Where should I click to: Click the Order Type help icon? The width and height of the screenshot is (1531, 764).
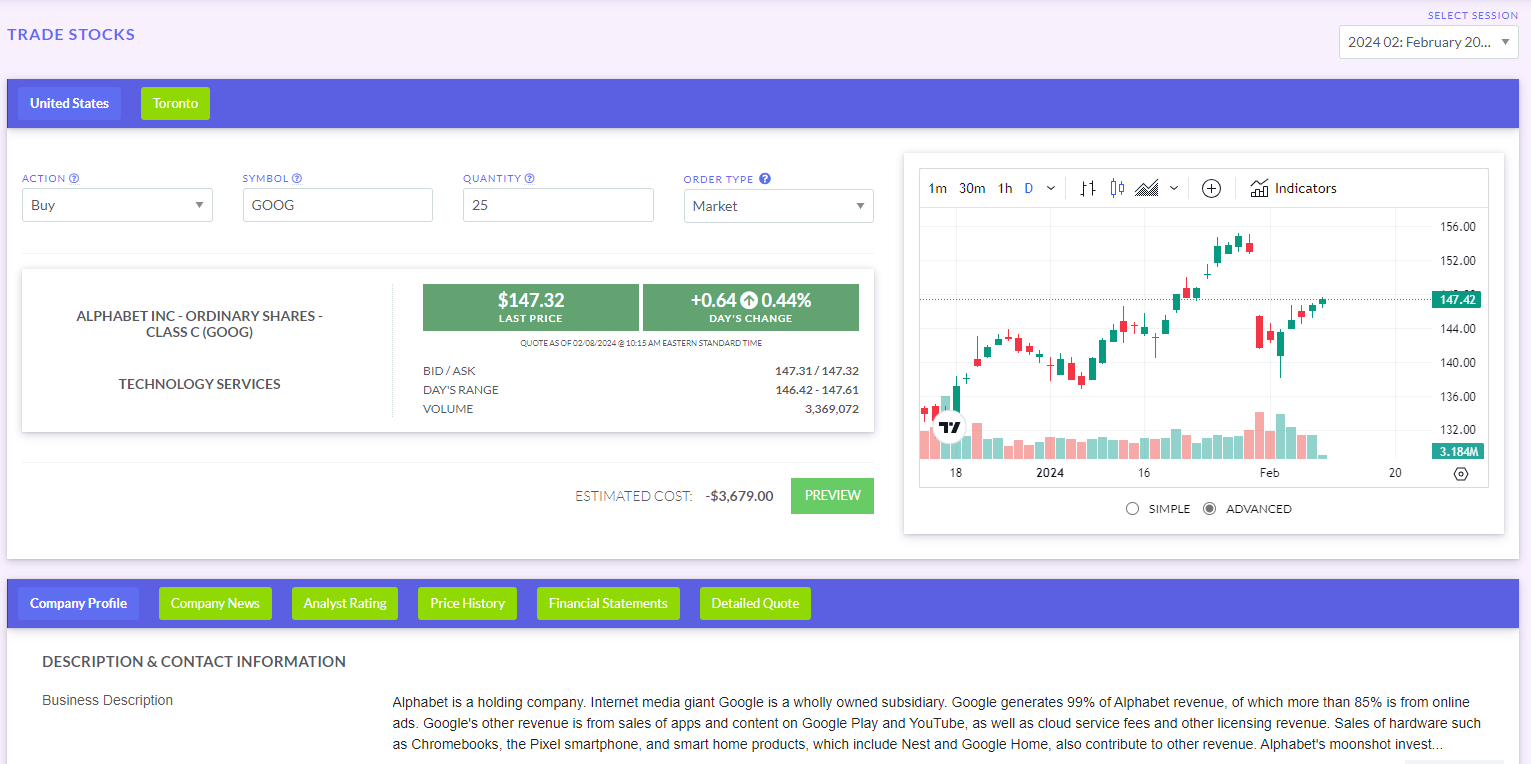(x=765, y=179)
